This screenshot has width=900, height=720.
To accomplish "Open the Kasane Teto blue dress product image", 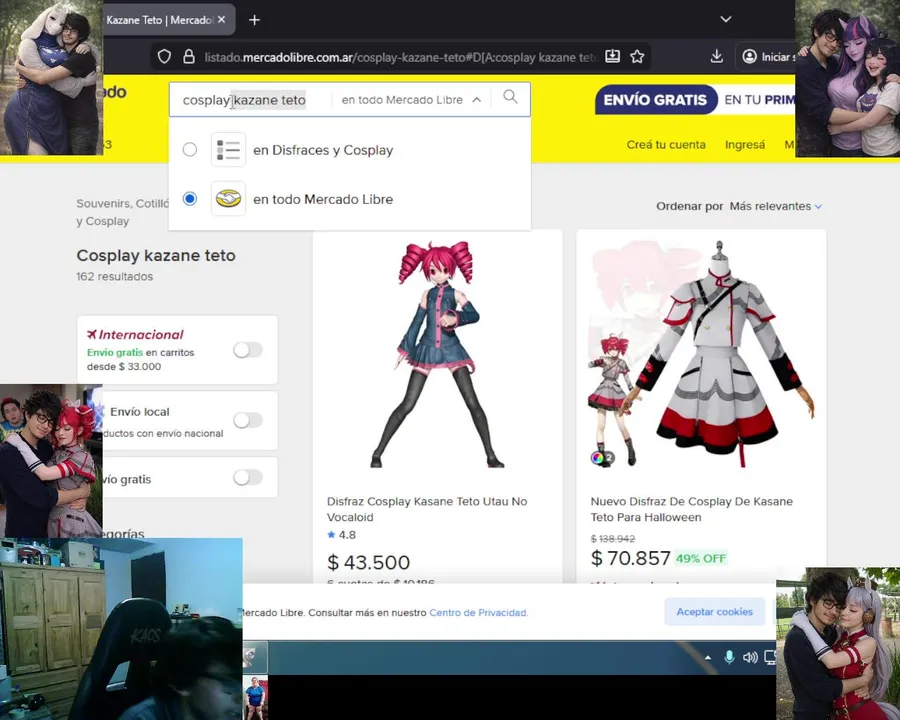I will click(437, 355).
